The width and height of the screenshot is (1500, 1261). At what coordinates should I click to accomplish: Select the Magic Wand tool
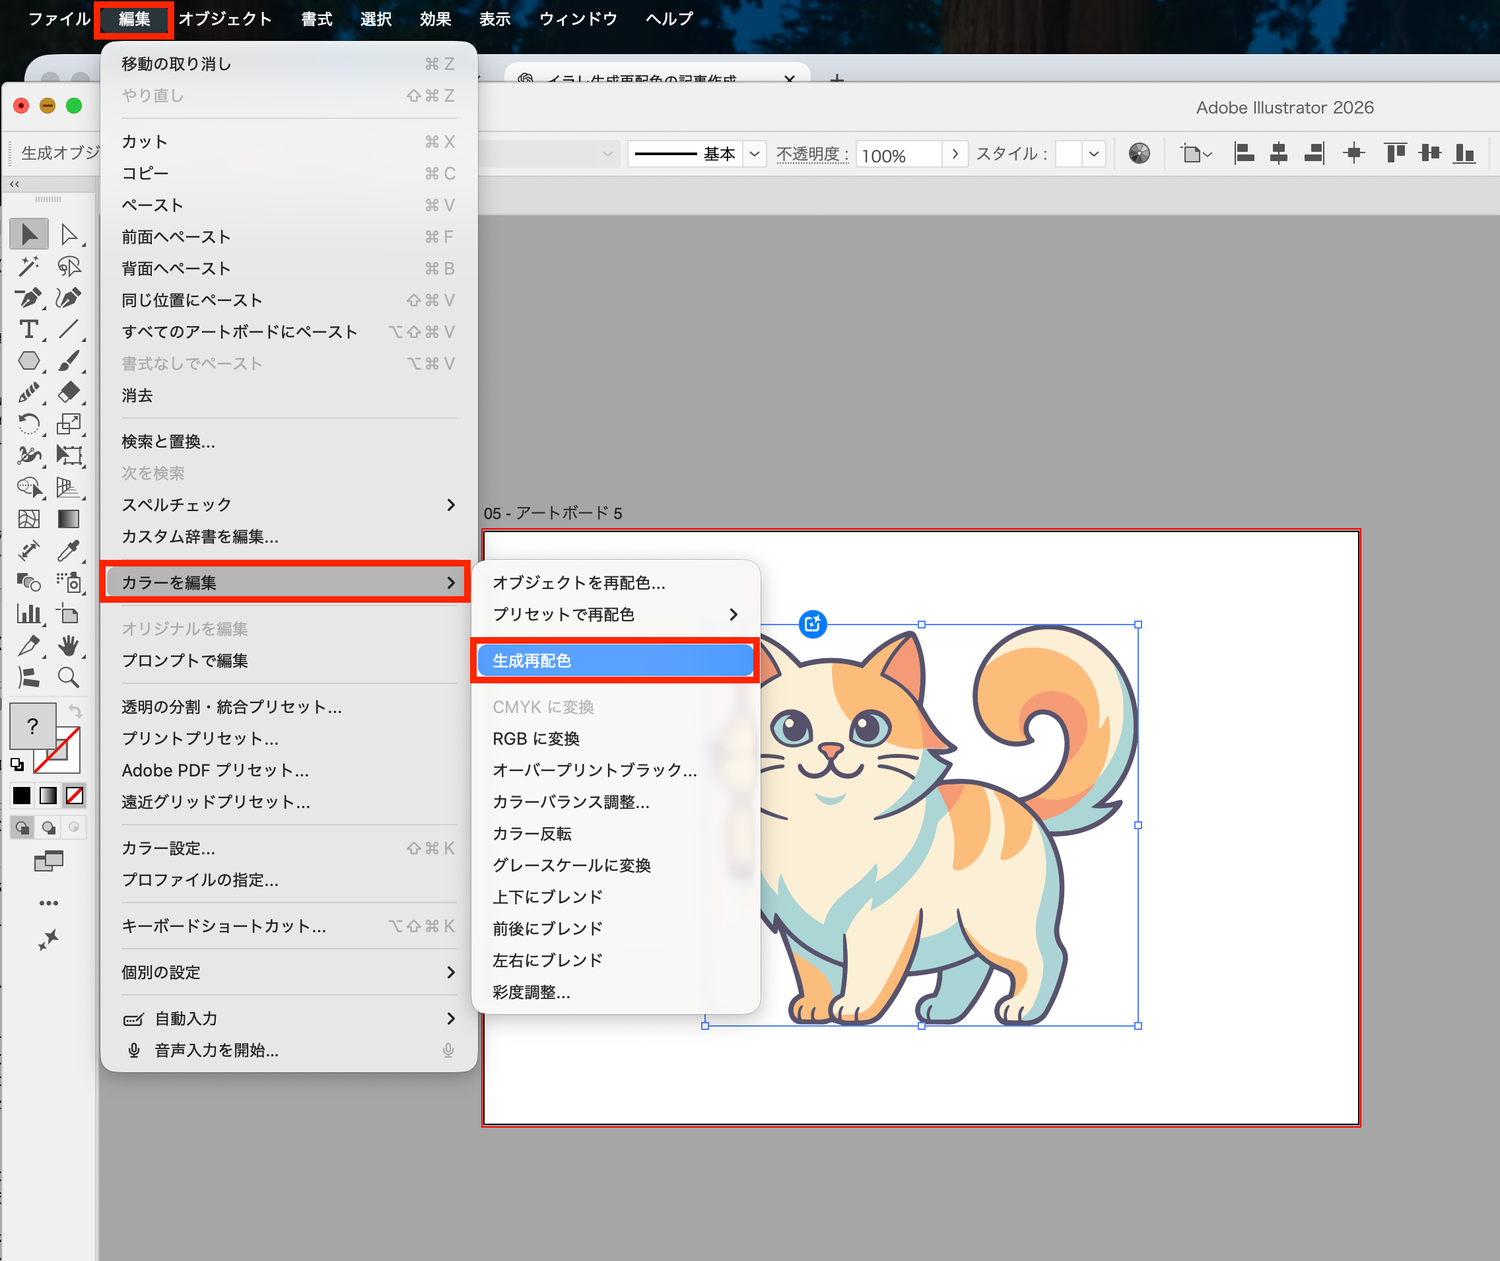[x=29, y=266]
